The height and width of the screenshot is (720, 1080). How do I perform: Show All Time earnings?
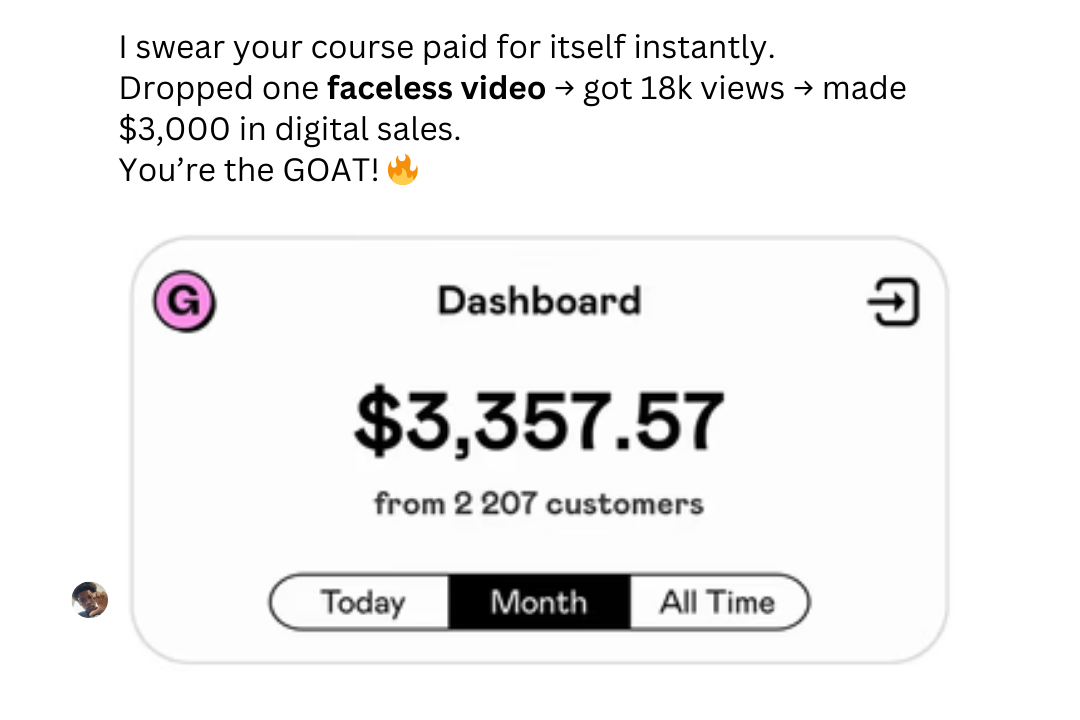pyautogui.click(x=717, y=602)
